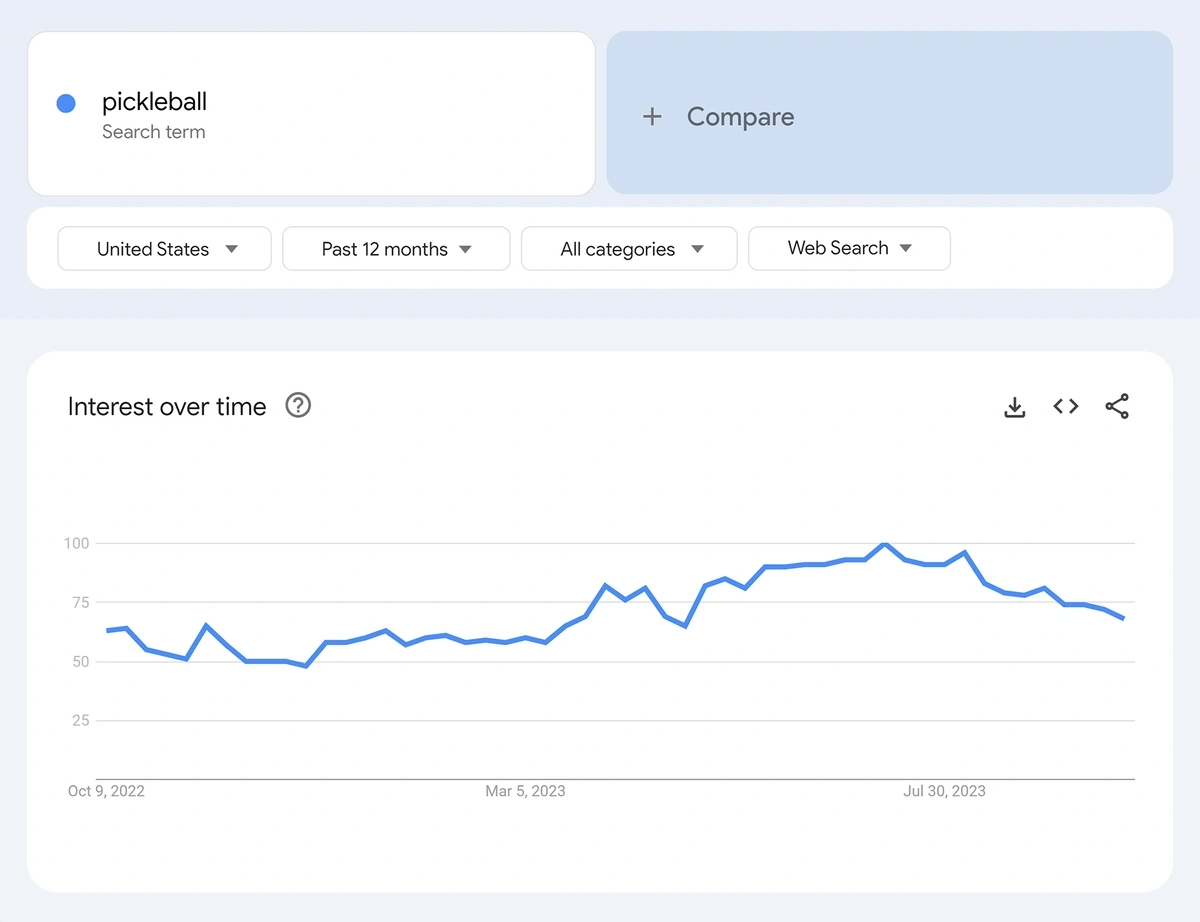Open help next to Interest over time

(x=298, y=405)
